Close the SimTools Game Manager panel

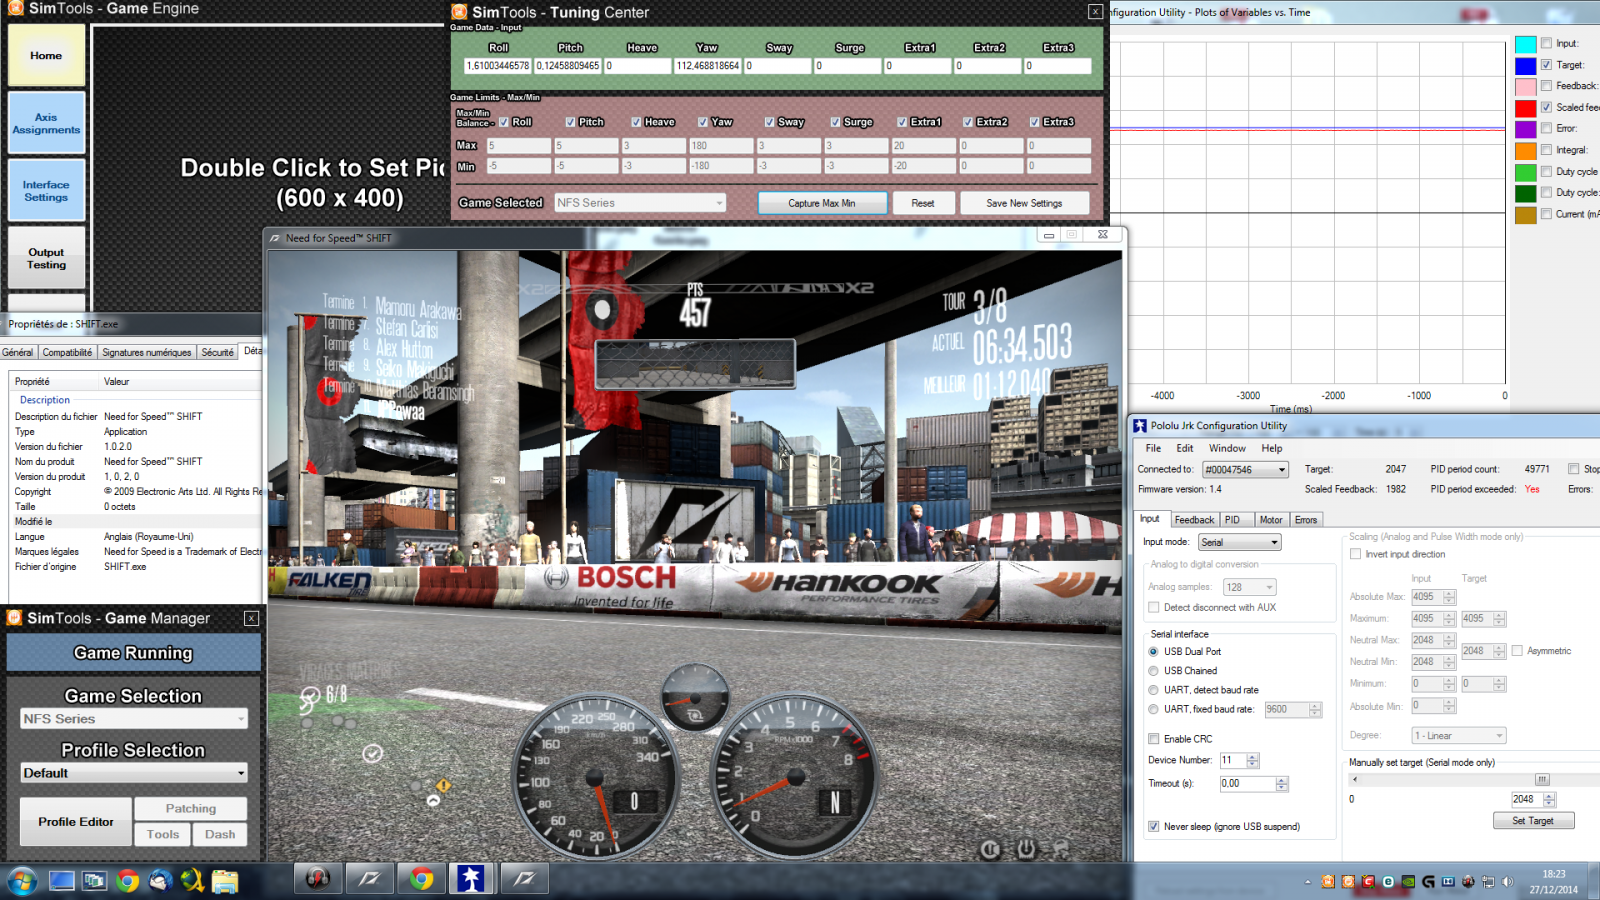pyautogui.click(x=251, y=618)
